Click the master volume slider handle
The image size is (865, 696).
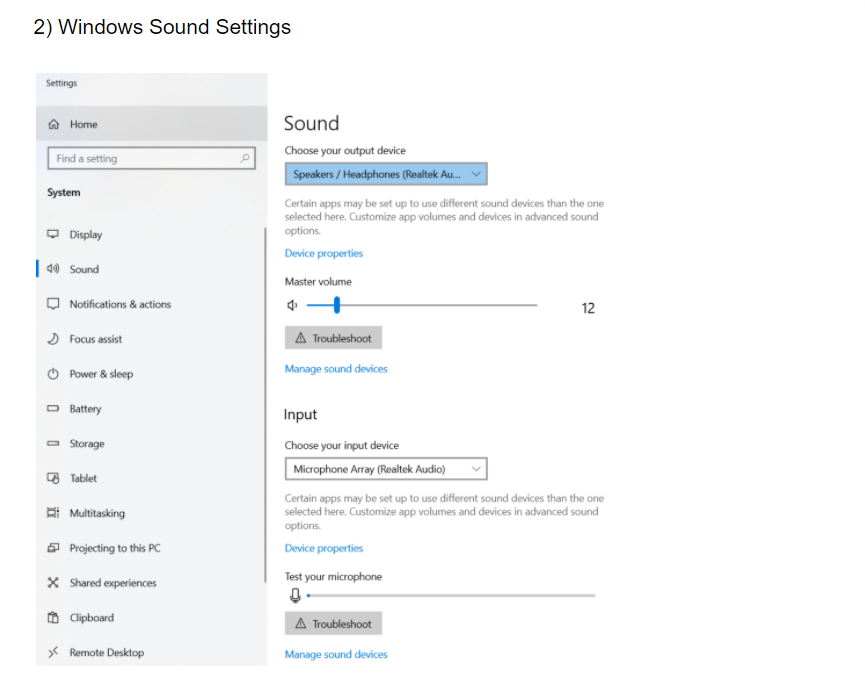pyautogui.click(x=337, y=305)
